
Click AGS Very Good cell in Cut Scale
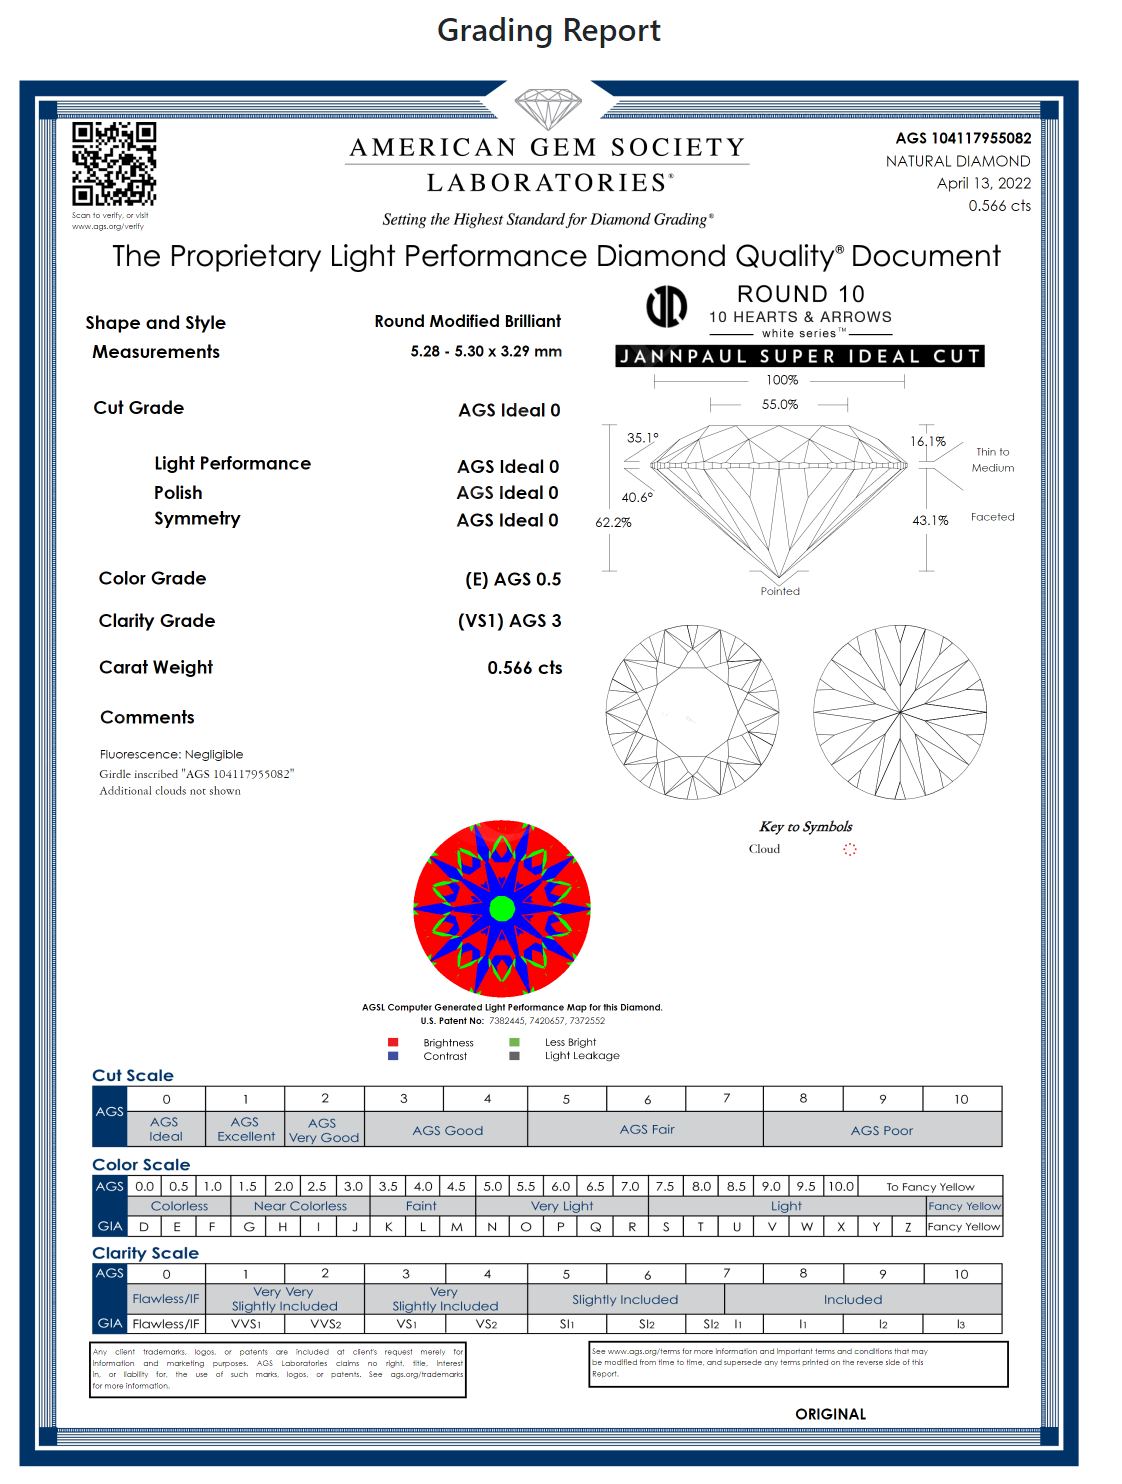(x=324, y=1129)
